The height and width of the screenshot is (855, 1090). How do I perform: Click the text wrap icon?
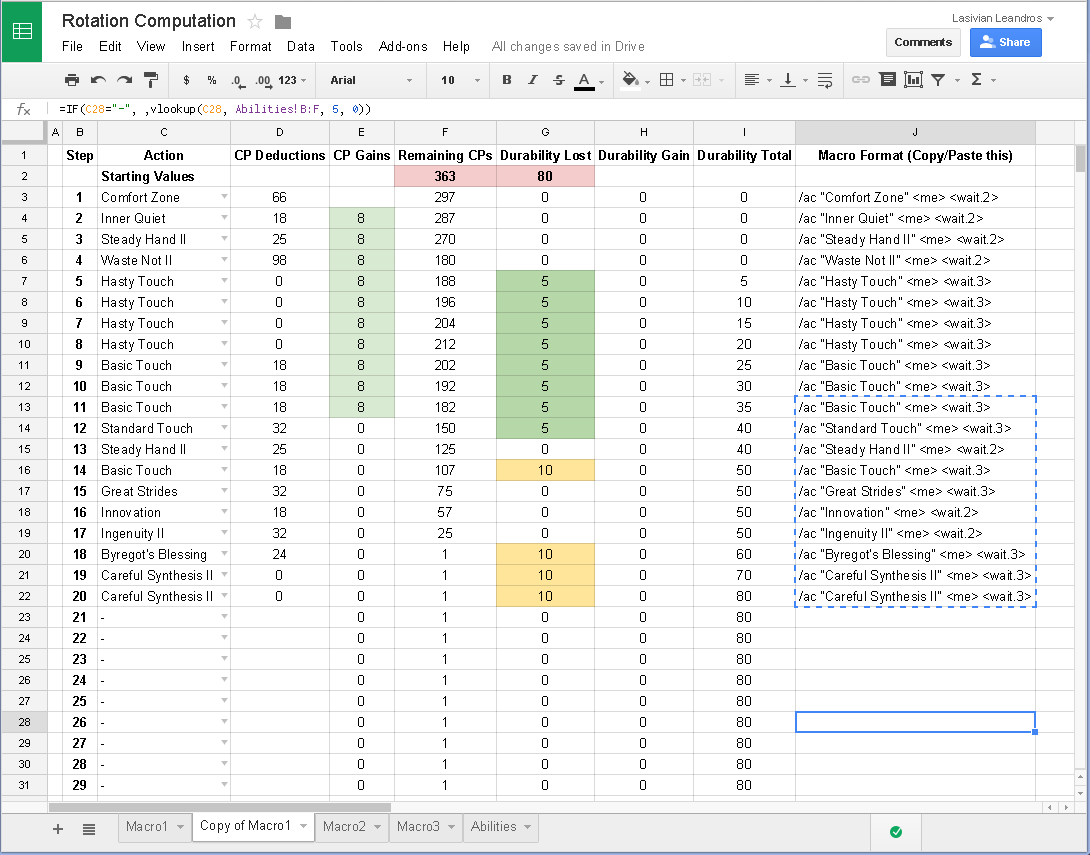[x=824, y=80]
